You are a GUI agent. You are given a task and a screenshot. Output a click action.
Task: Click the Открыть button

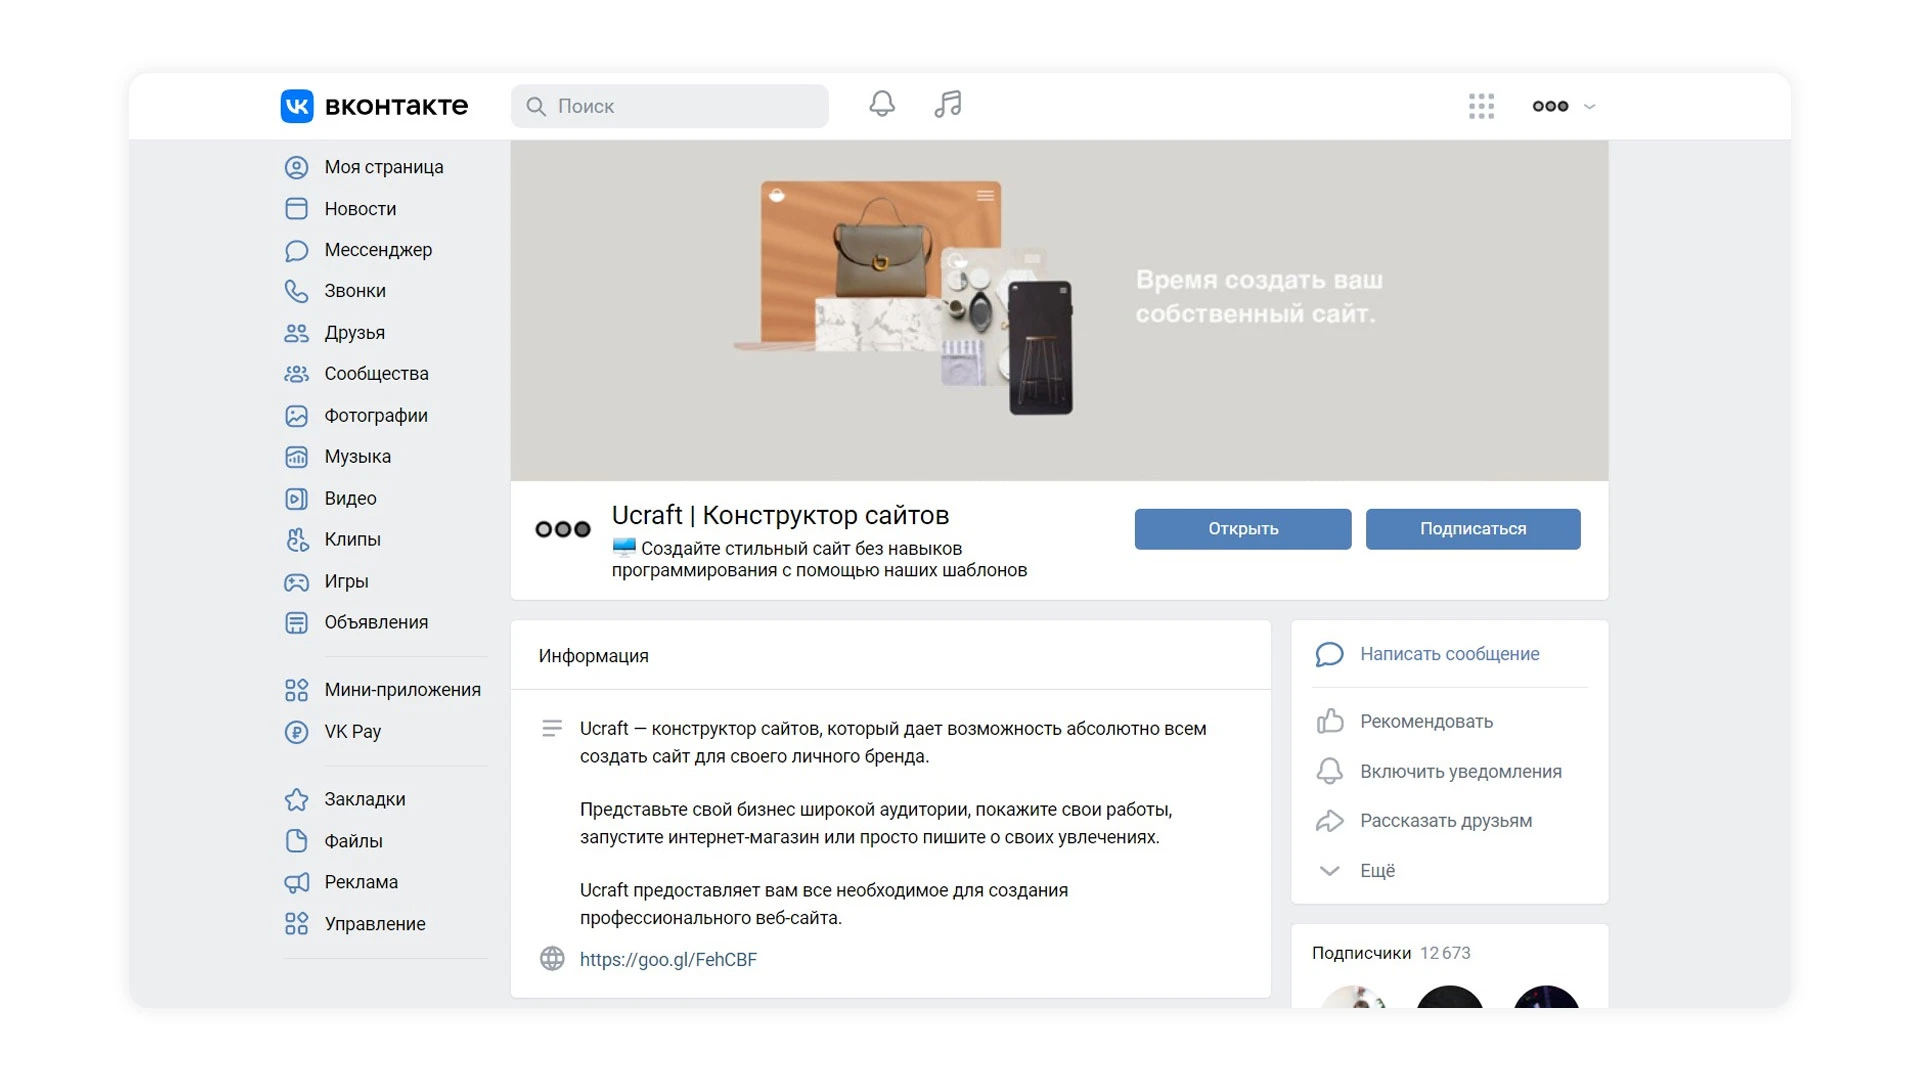click(x=1243, y=529)
